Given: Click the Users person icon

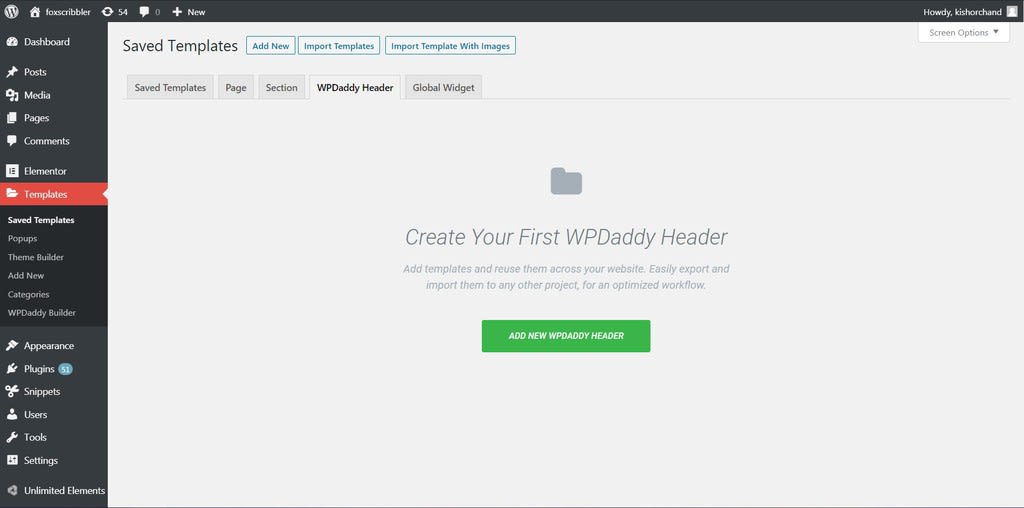Looking at the screenshot, I should (x=12, y=415).
